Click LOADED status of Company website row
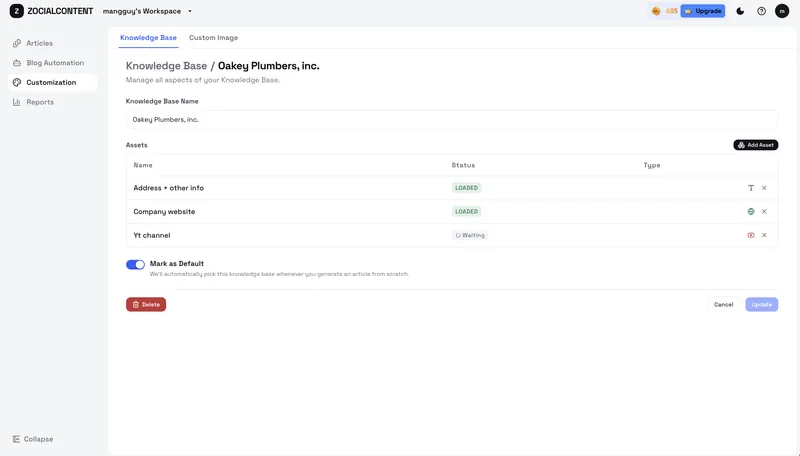800x456 pixels. pos(466,212)
